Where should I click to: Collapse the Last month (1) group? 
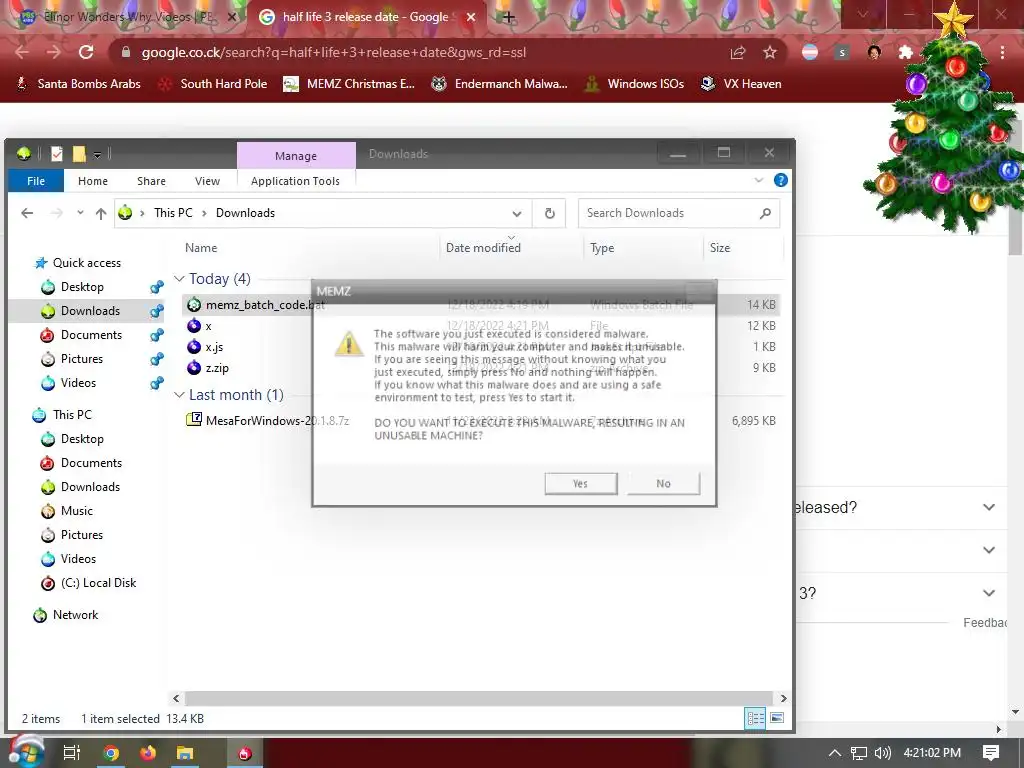179,395
